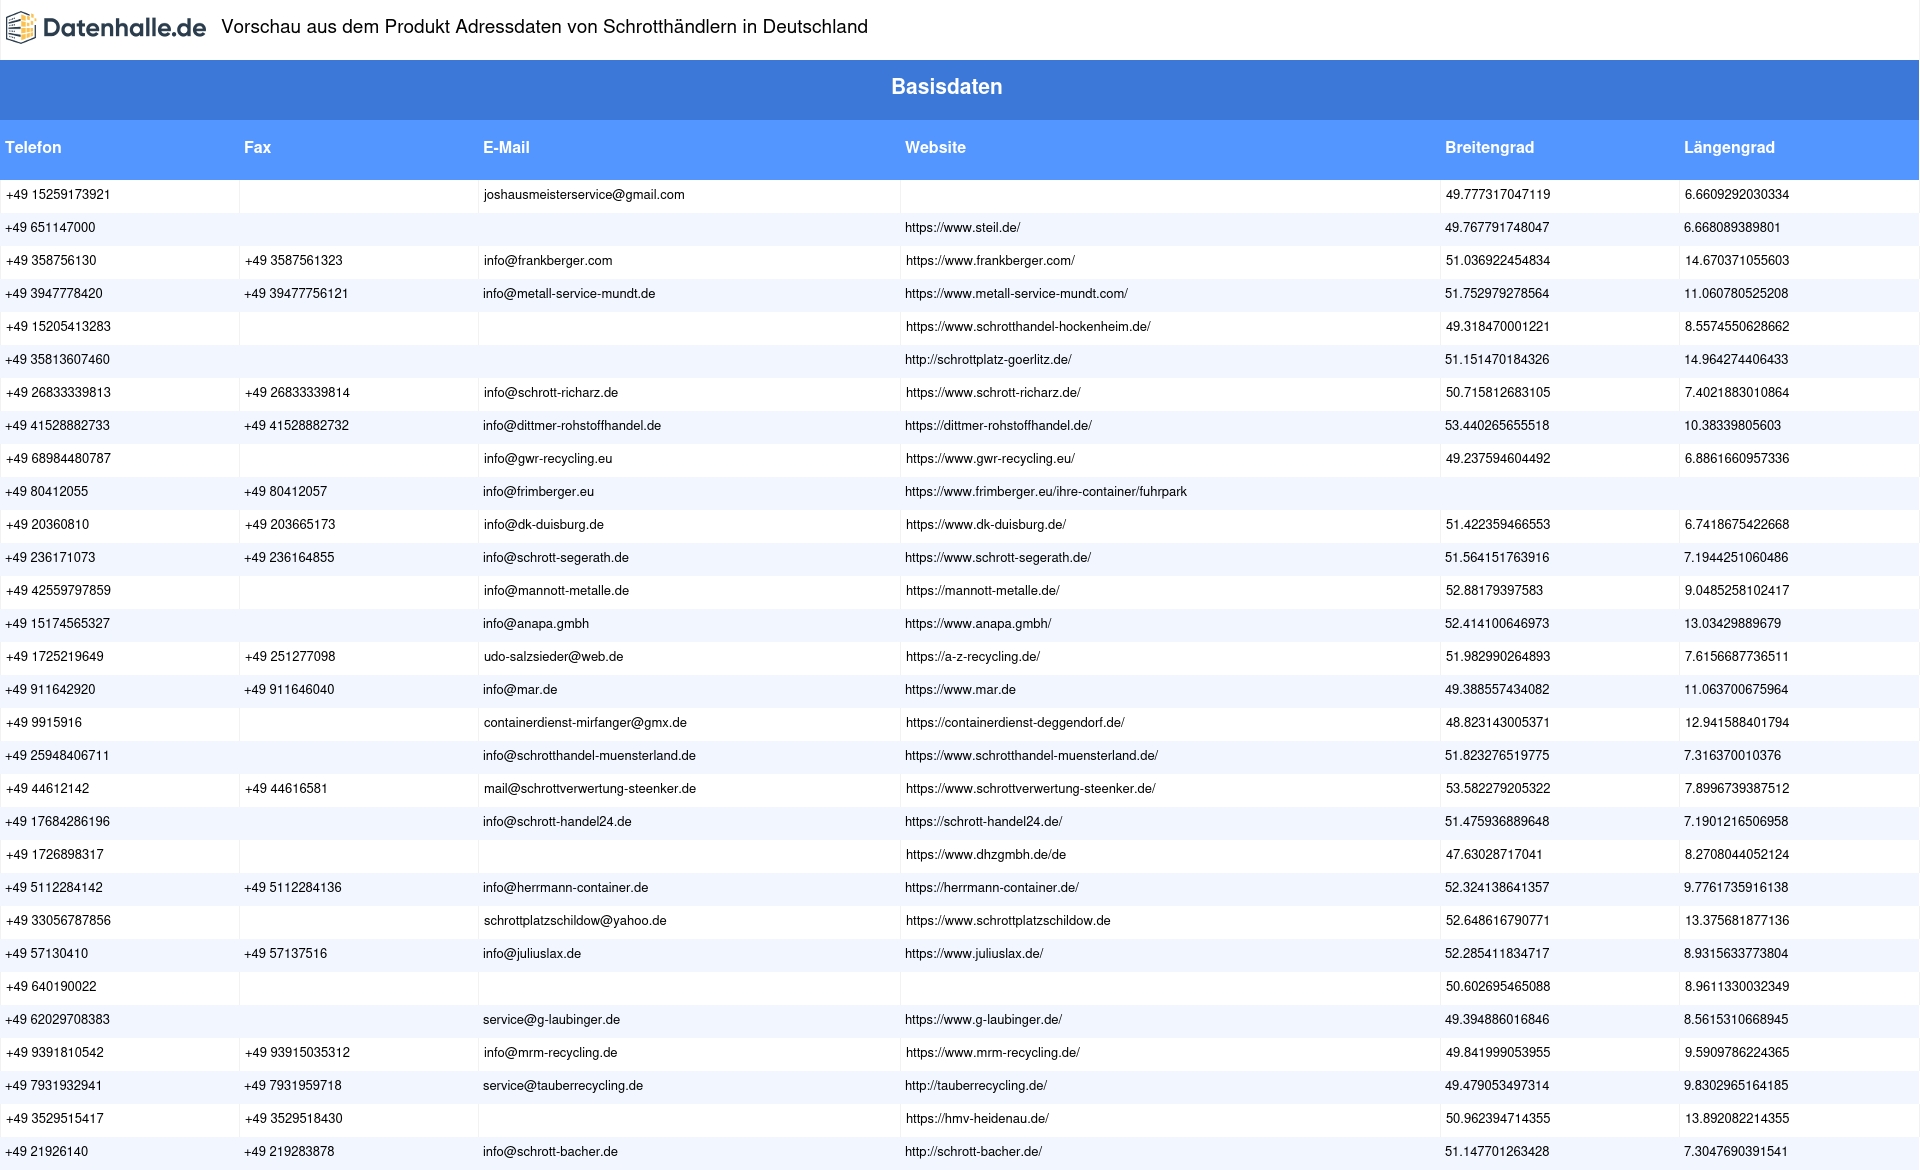The width and height of the screenshot is (1920, 1170).
Task: Open the https://hmv-heidenau.de/ website link
Action: [977, 1119]
